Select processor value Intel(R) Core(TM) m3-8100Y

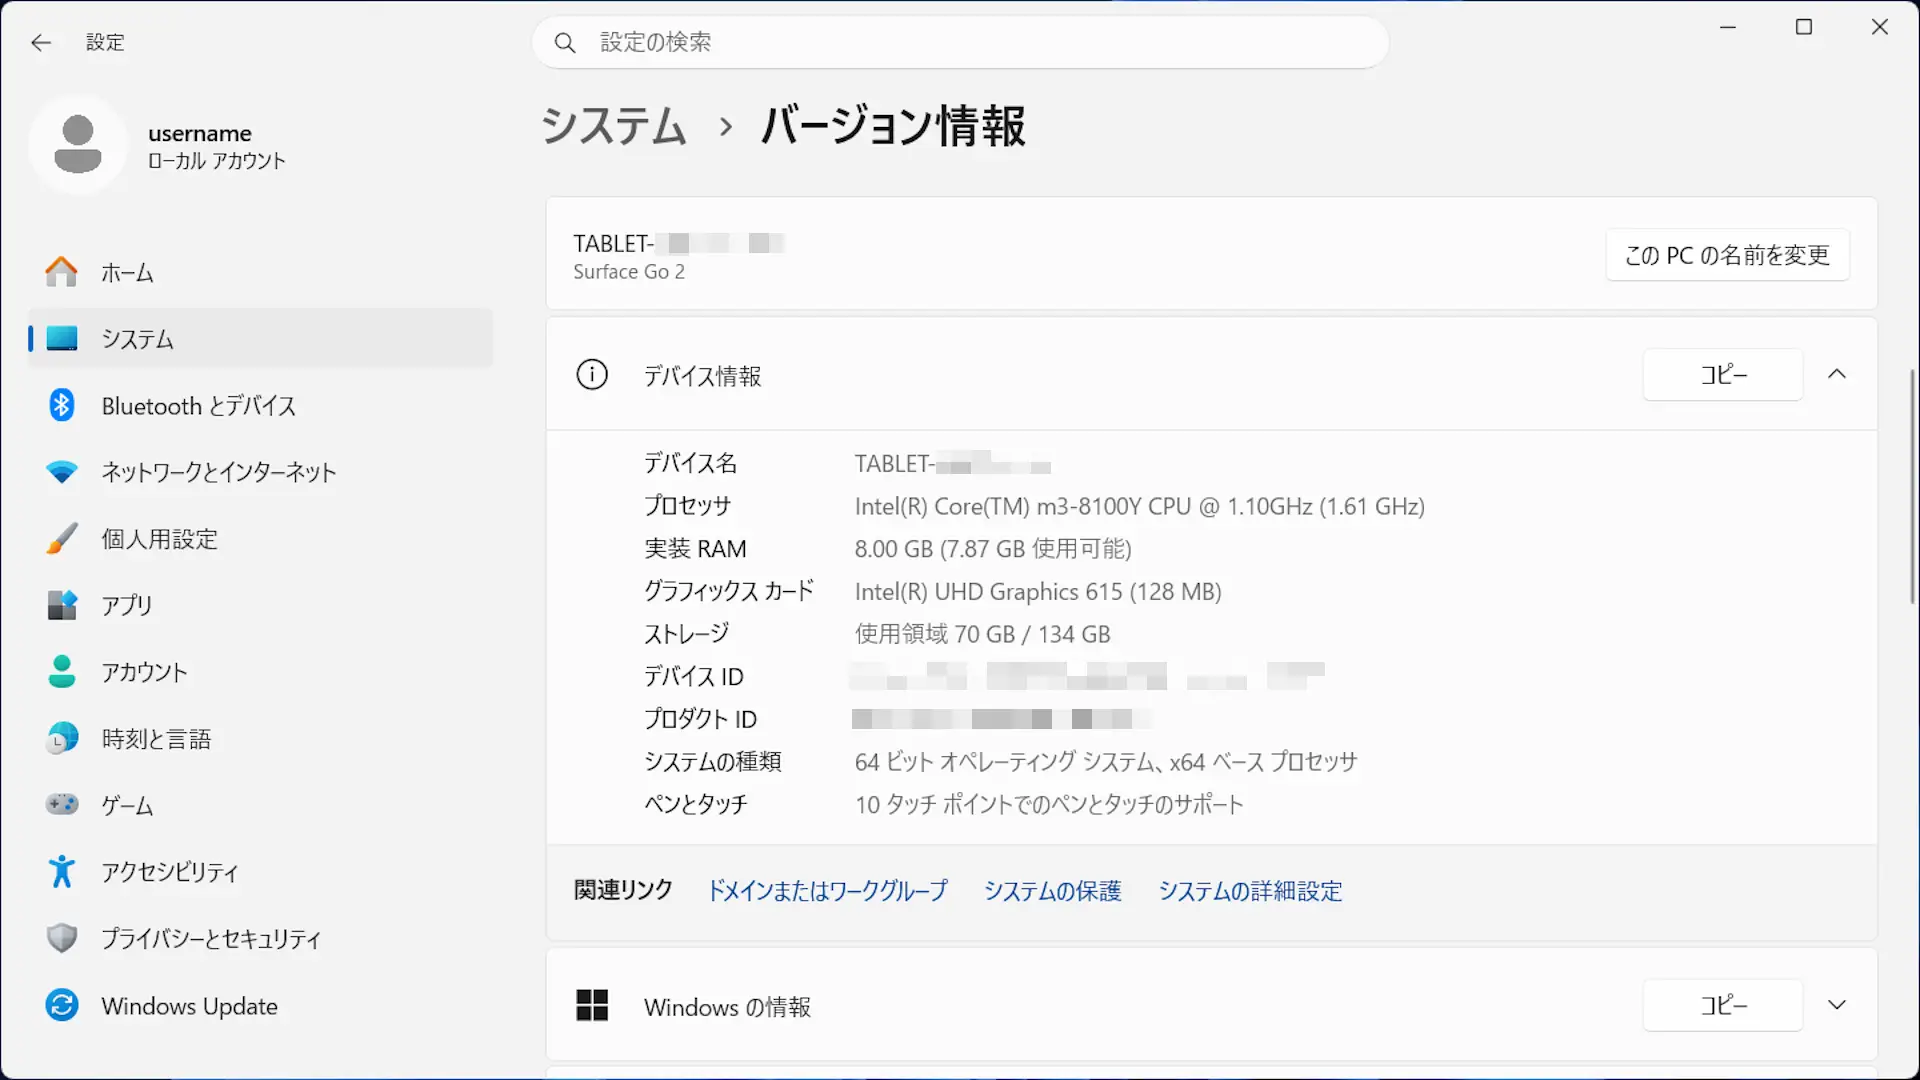(x=1139, y=506)
